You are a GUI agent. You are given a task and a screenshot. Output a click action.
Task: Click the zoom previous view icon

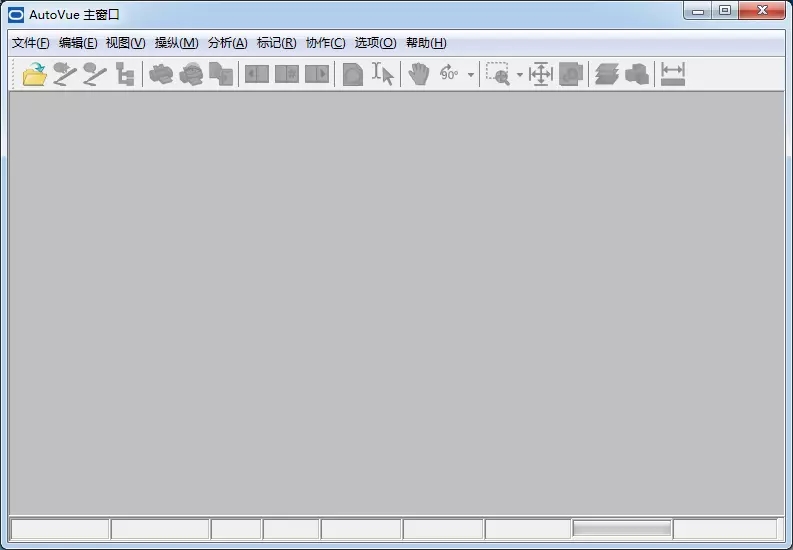tap(571, 74)
